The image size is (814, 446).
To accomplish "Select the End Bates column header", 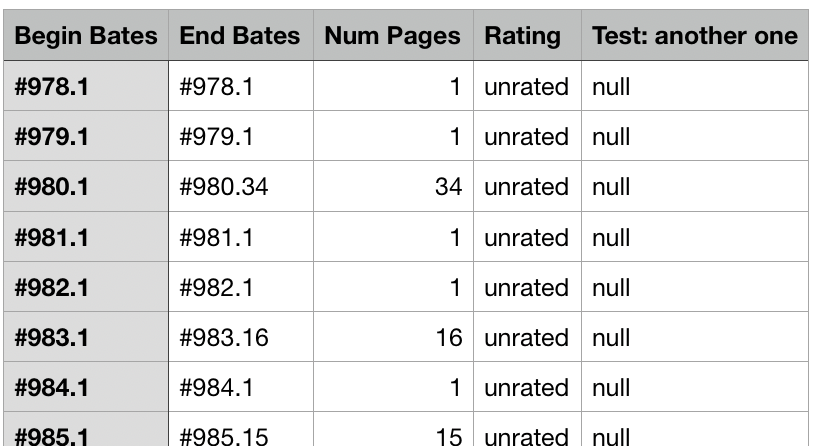I will coord(241,35).
